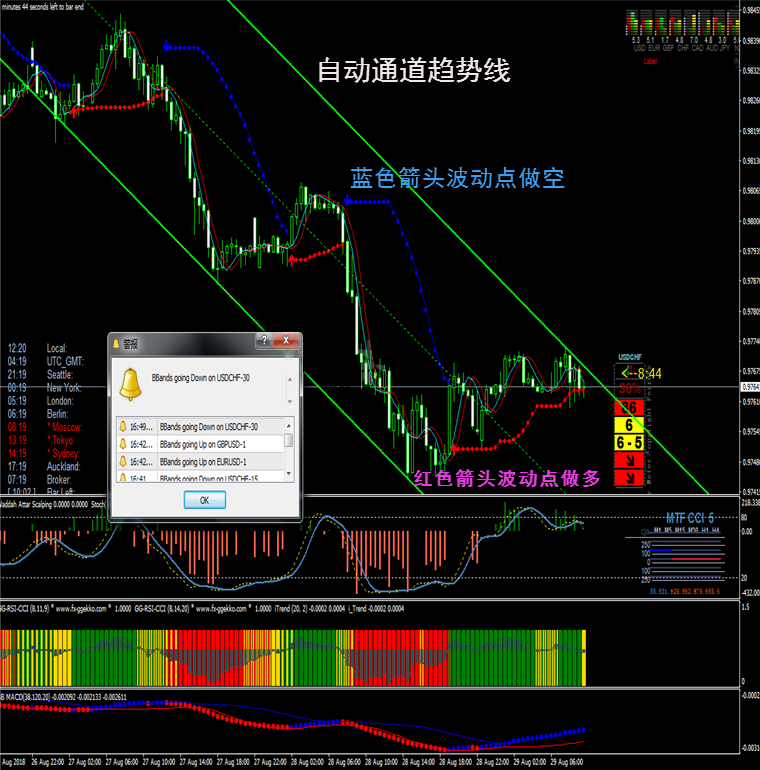760x770 pixels.
Task: Click OK in the alert dialog
Action: click(x=205, y=500)
